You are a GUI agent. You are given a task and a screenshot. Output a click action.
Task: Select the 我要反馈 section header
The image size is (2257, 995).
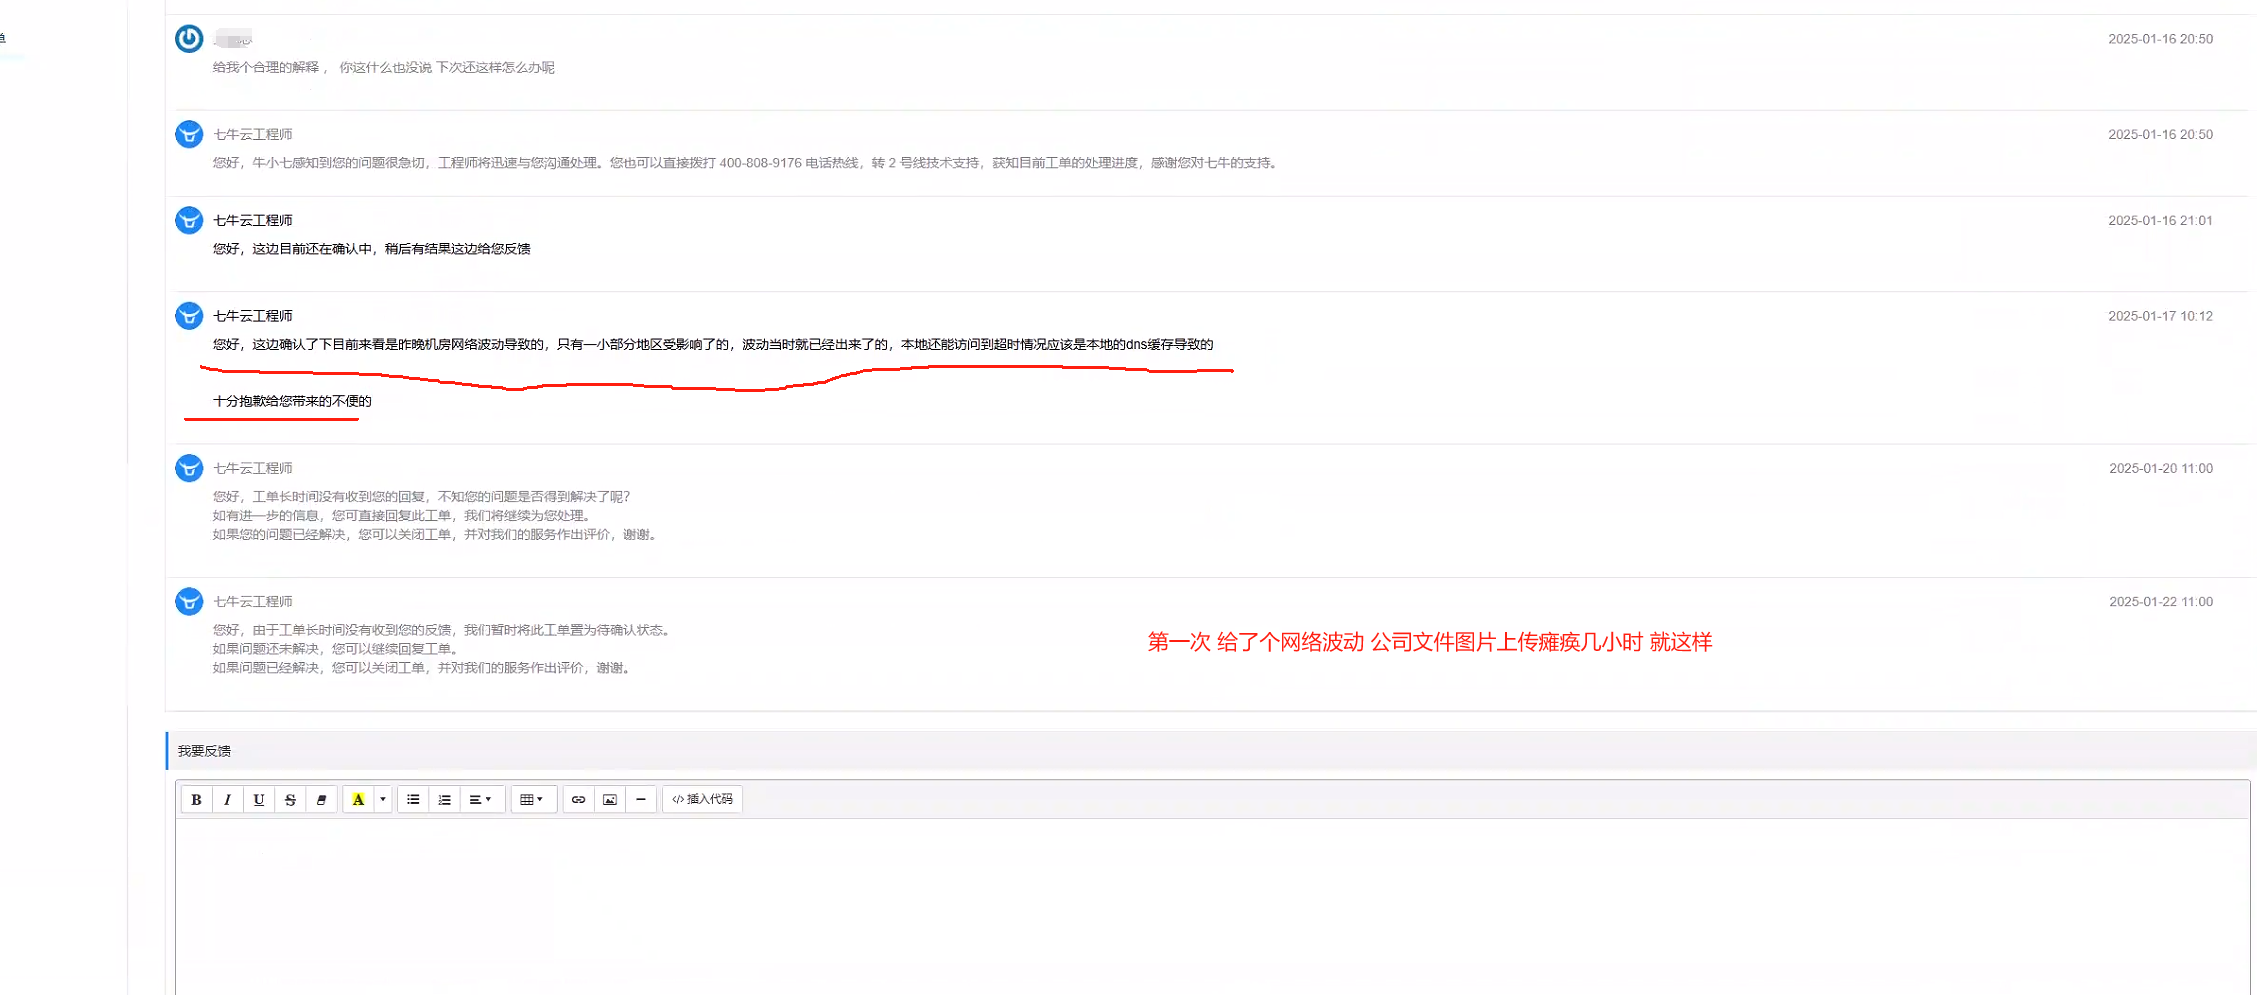click(204, 750)
